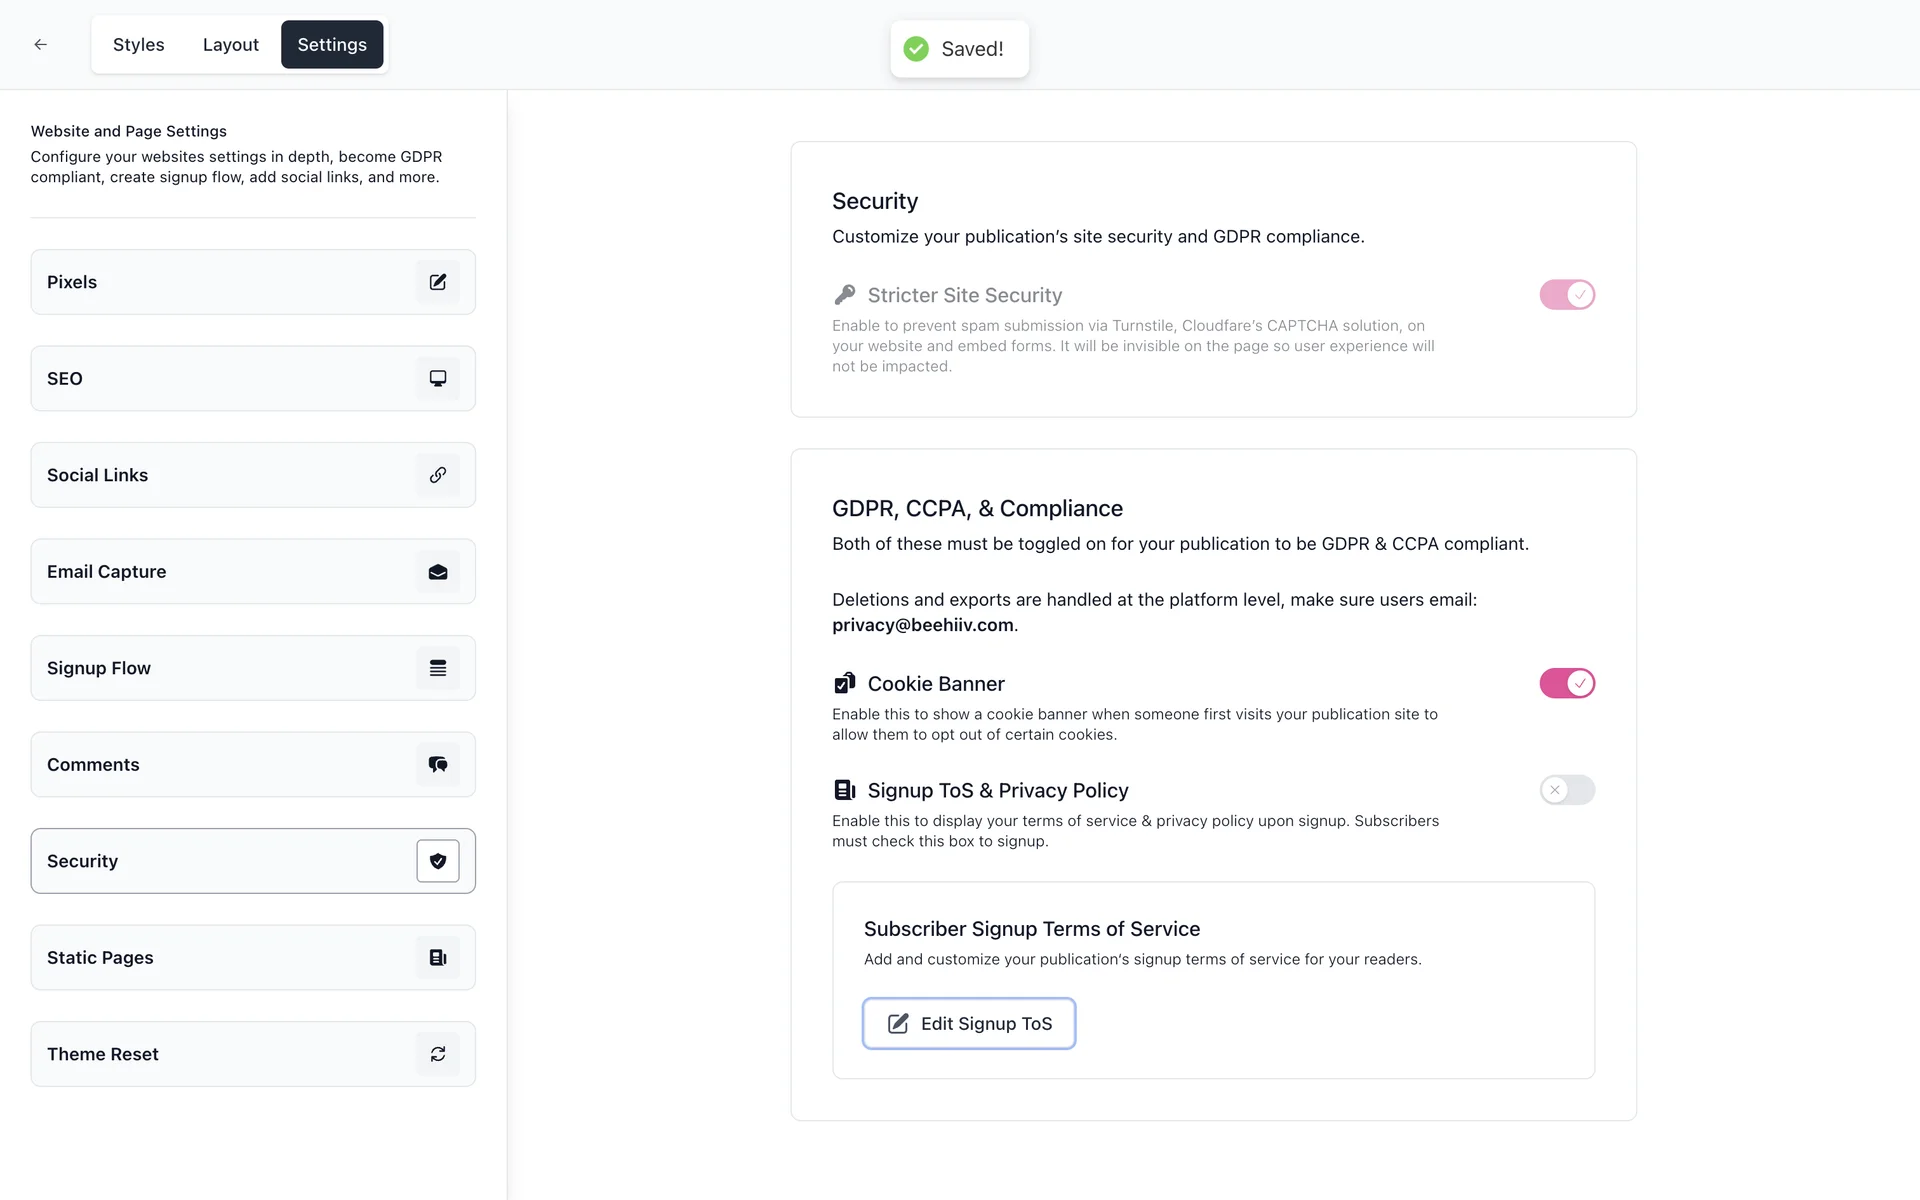
Task: Click the Security shield icon
Action: (438, 861)
